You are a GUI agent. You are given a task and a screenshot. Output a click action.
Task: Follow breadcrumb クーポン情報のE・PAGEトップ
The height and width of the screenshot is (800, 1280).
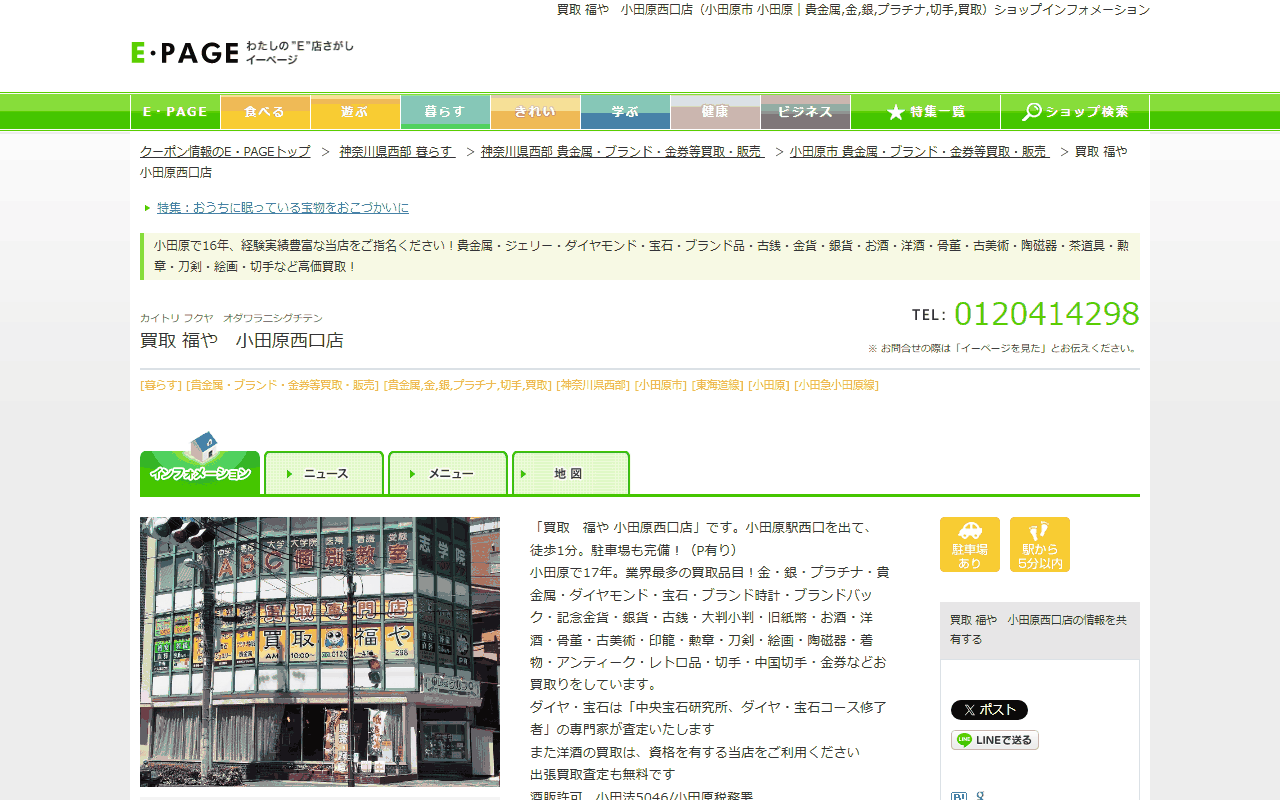tap(225, 152)
